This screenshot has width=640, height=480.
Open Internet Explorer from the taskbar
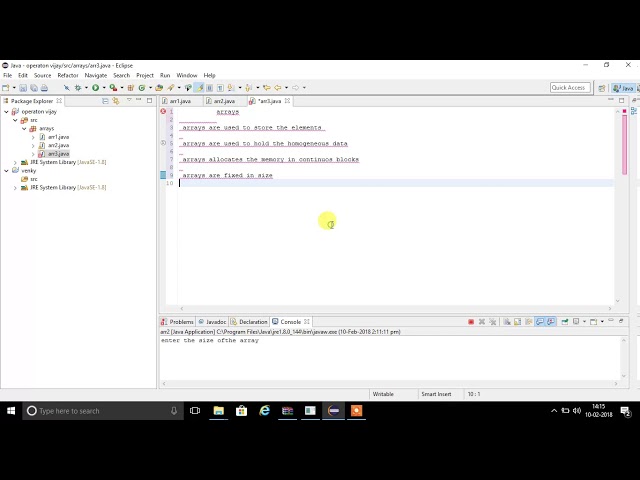(x=264, y=411)
